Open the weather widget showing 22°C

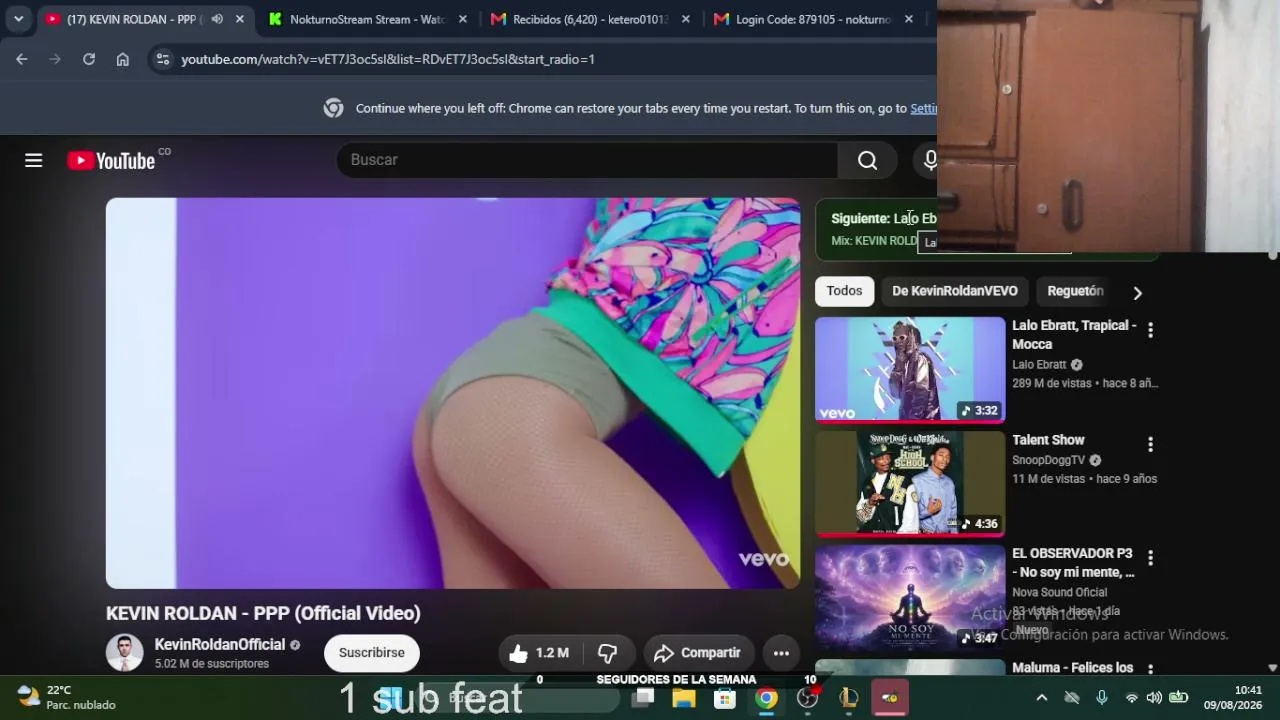[66, 697]
